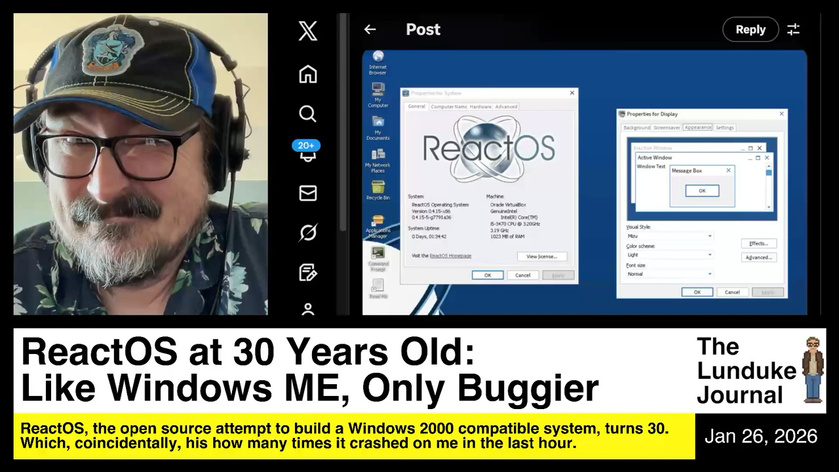Open reply filter settings sliders icon
Viewport: 839px width, 472px height.
click(794, 30)
